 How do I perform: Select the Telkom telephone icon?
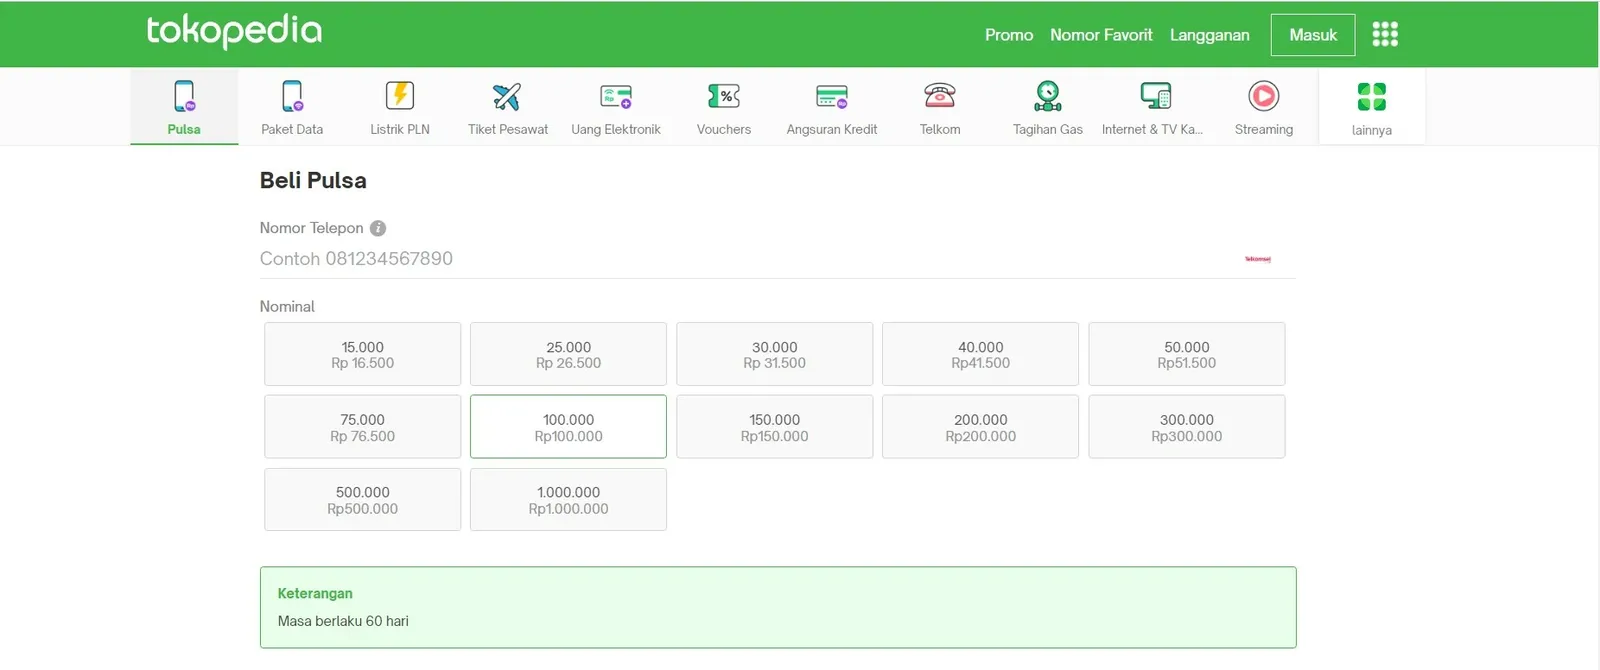pos(940,96)
